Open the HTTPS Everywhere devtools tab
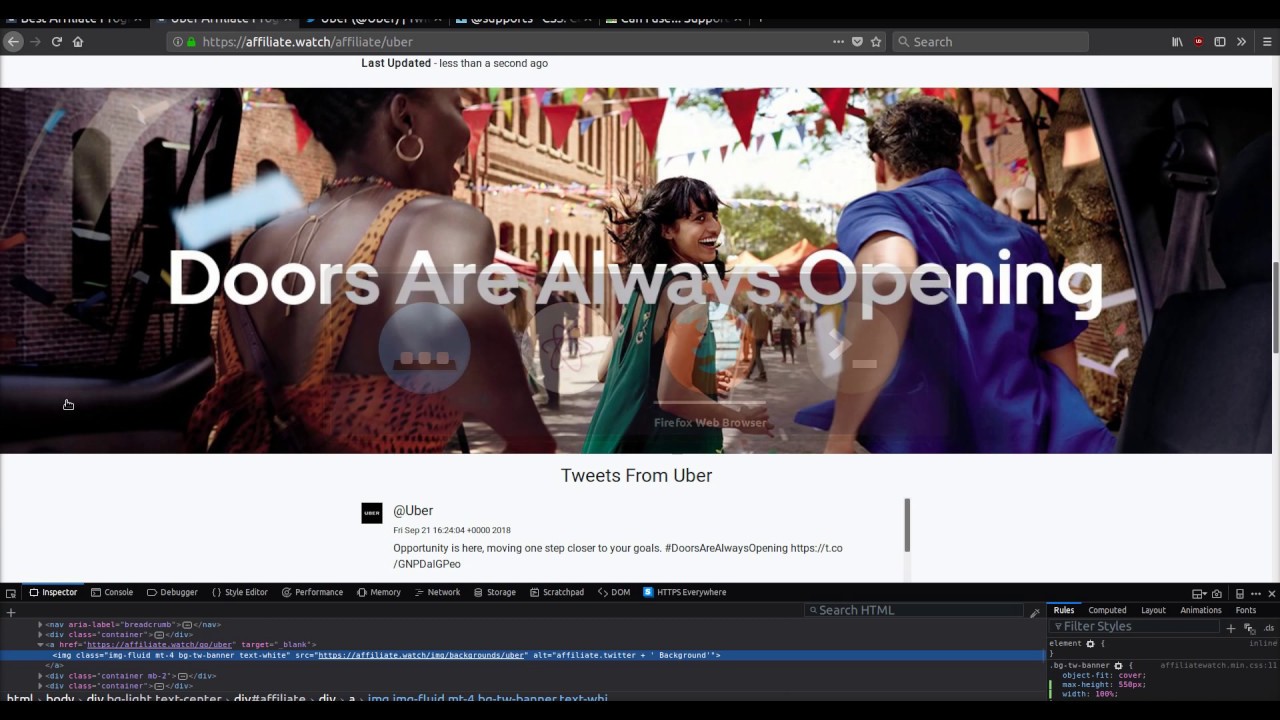Screen dimensions: 1280x720 tap(685, 593)
